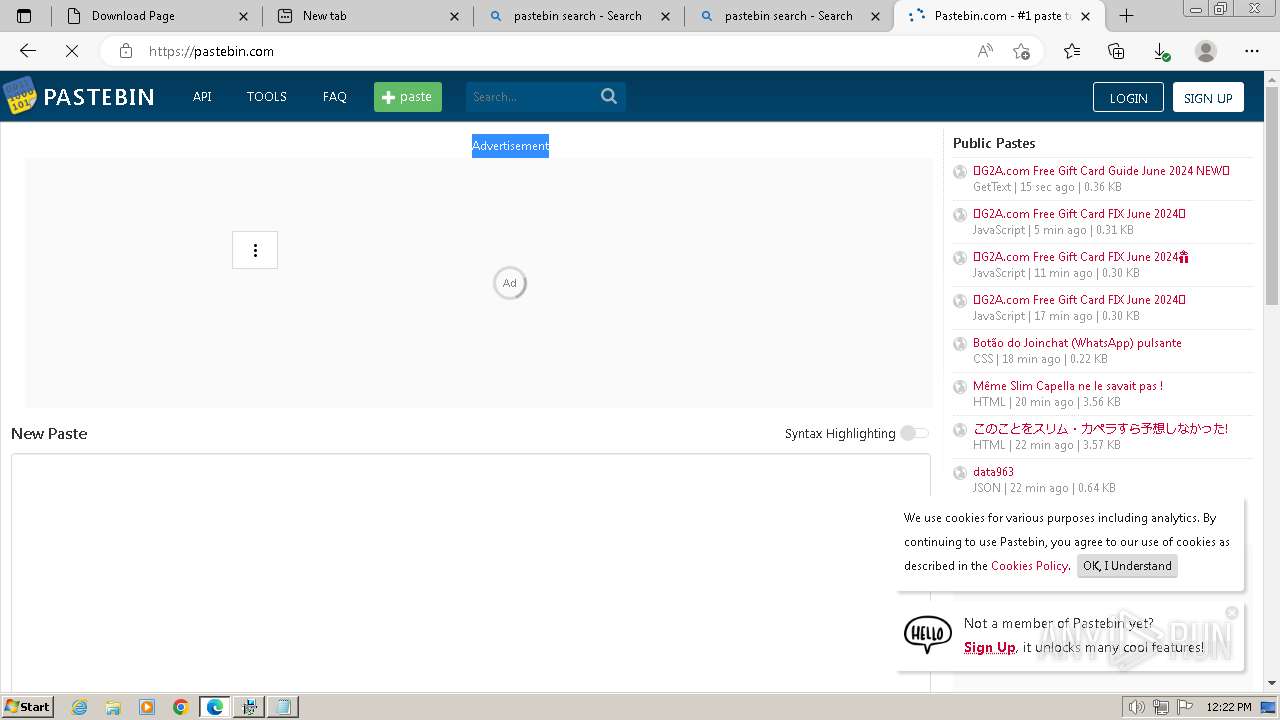Open Edge Settings and more menu
The height and width of the screenshot is (720, 1280).
click(1252, 51)
